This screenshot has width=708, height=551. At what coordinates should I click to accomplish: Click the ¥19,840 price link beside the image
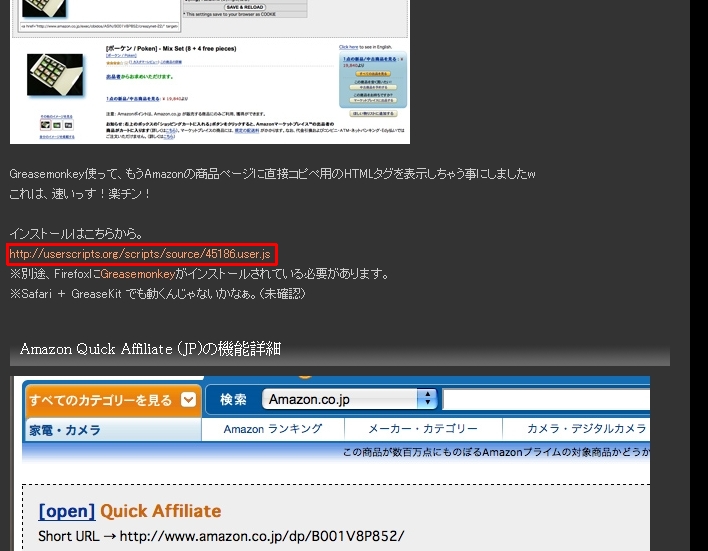point(147,98)
